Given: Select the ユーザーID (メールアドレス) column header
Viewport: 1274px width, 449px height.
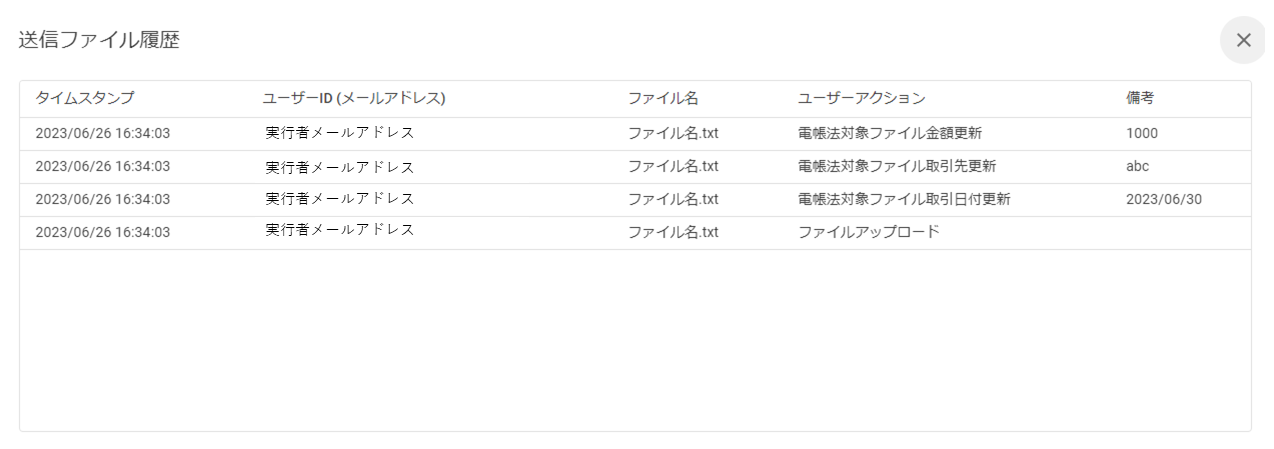Looking at the screenshot, I should pyautogui.click(x=353, y=98).
